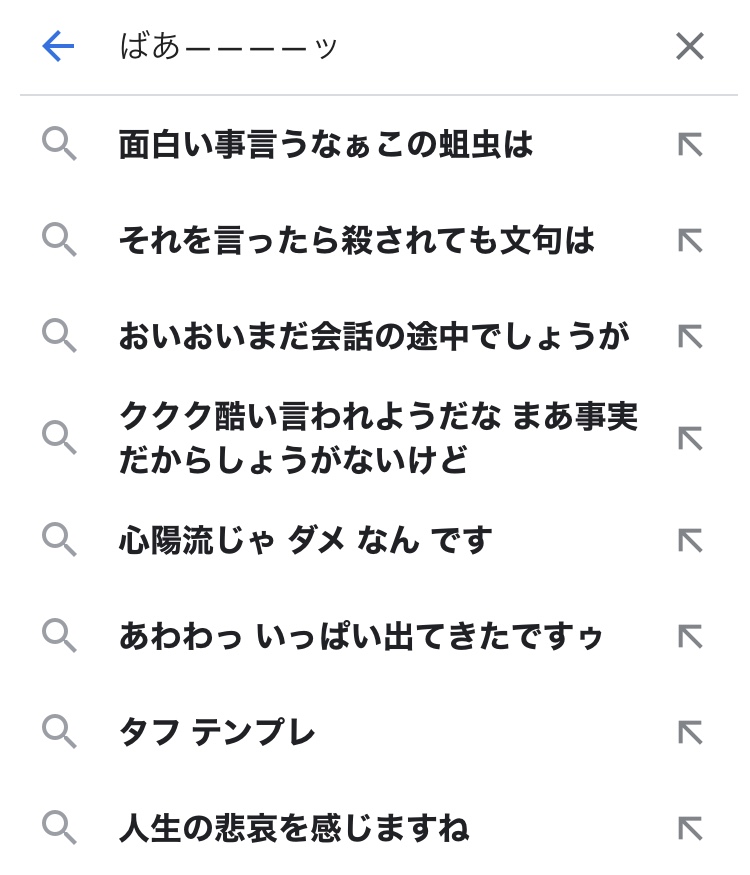The width and height of the screenshot is (750, 875).
Task: Tap the blue back arrow
Action: [59, 46]
